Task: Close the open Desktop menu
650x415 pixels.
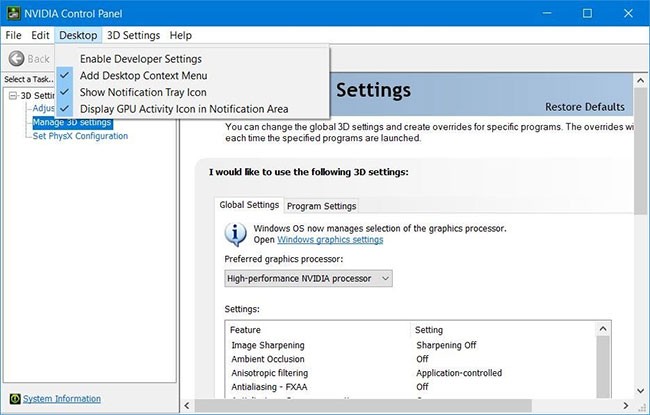Action: (78, 35)
